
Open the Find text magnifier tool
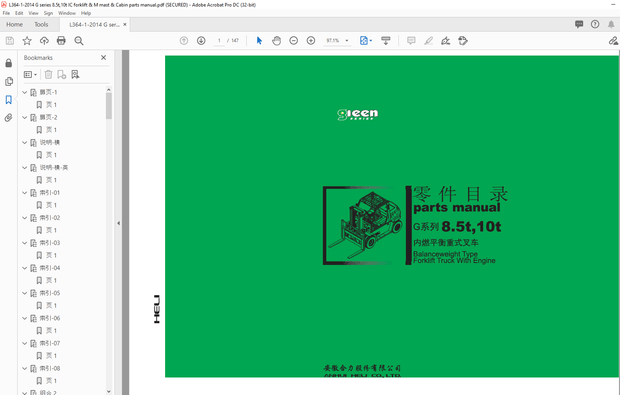79,41
